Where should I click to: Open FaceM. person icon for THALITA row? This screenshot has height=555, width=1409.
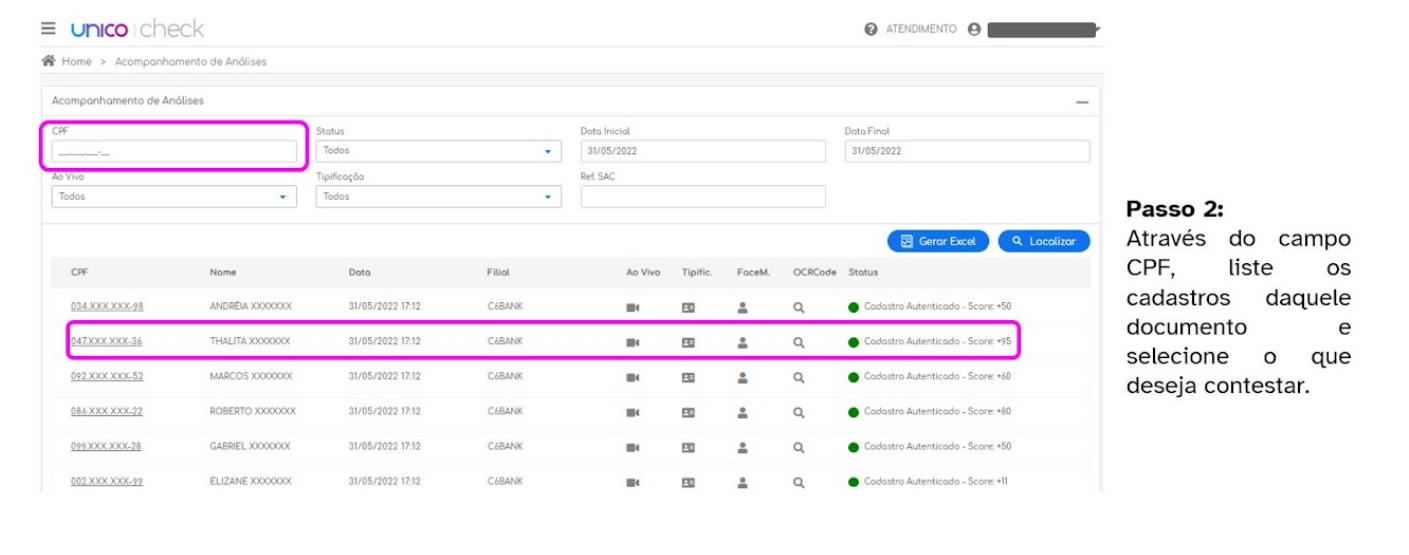pos(743,342)
